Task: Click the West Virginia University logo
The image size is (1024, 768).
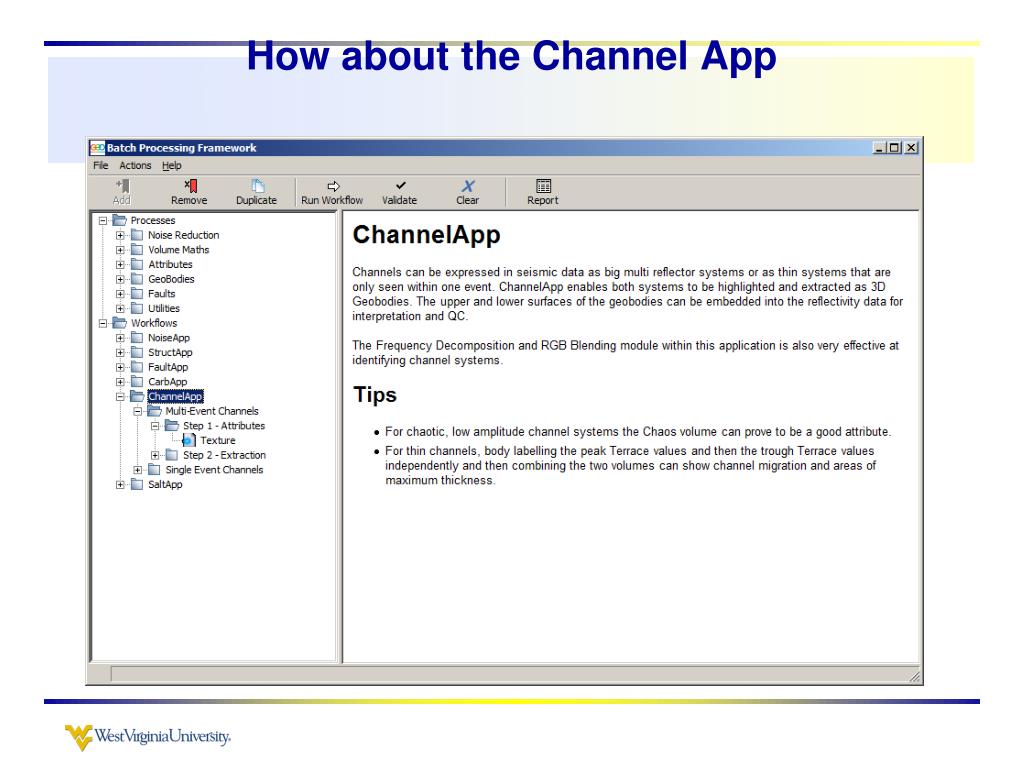Action: click(148, 737)
